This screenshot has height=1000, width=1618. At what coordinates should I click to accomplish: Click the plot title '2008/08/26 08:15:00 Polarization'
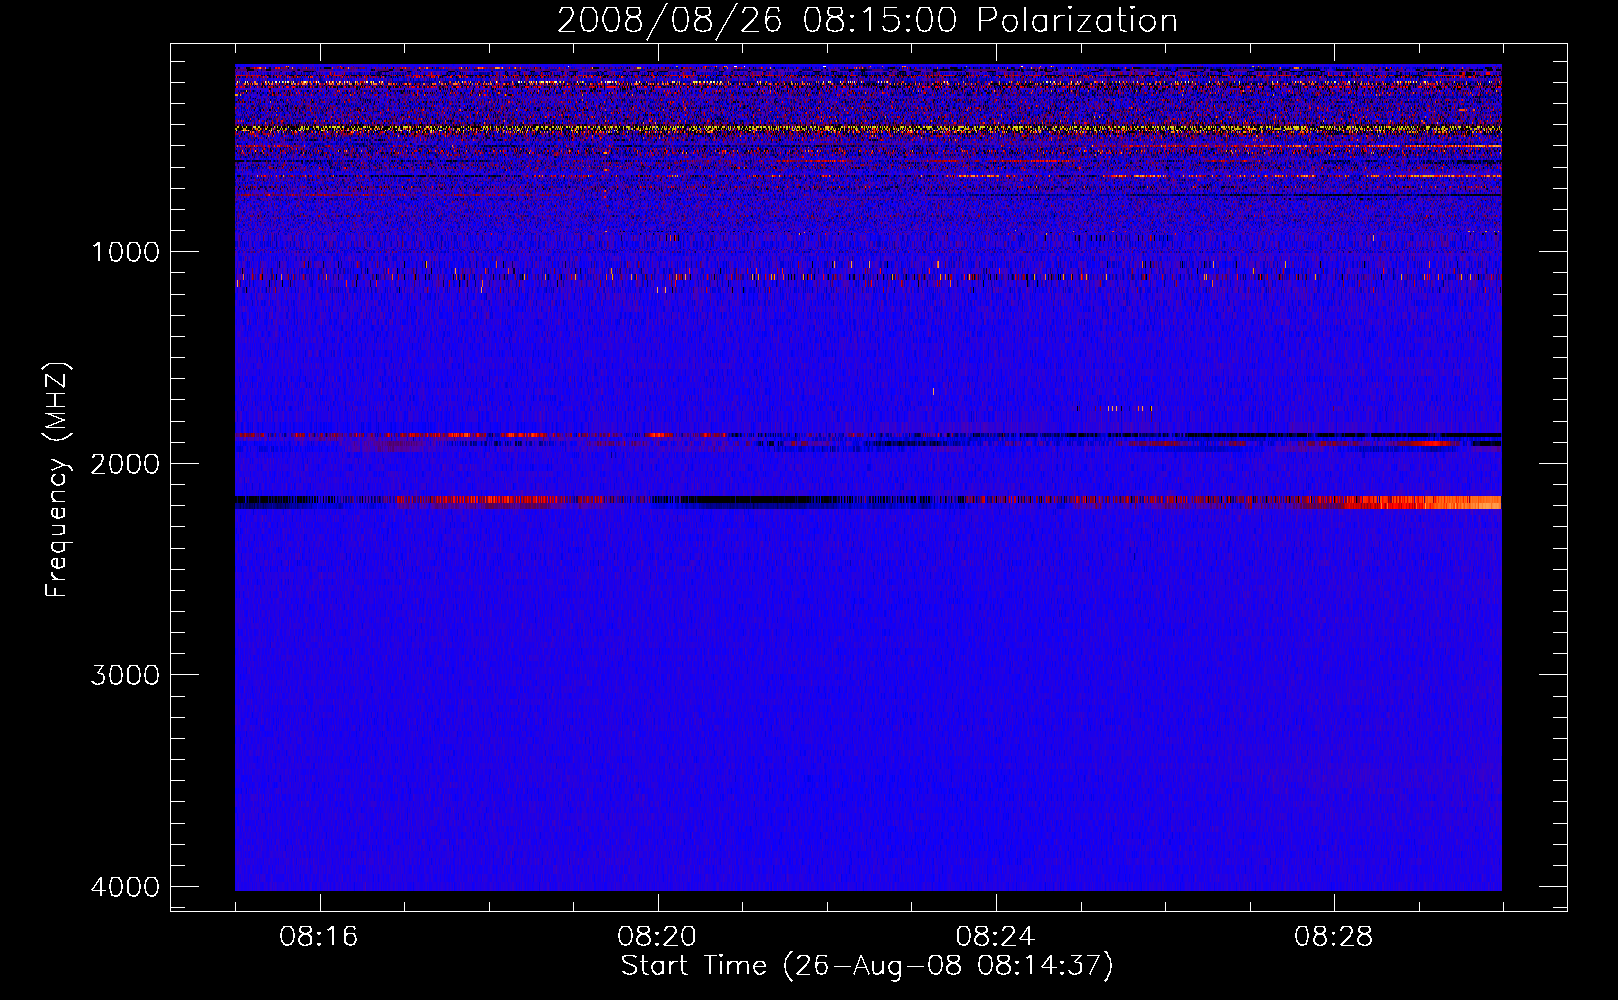click(x=867, y=20)
